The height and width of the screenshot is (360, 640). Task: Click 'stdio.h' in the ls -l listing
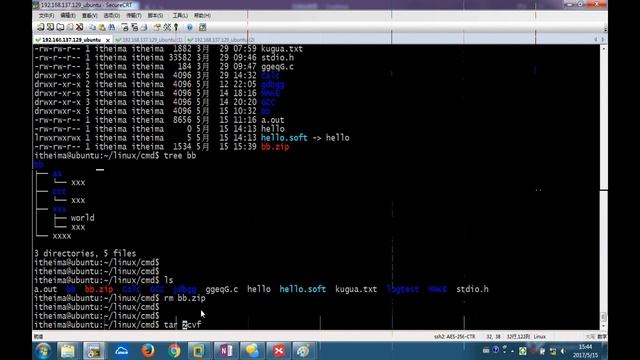point(278,58)
